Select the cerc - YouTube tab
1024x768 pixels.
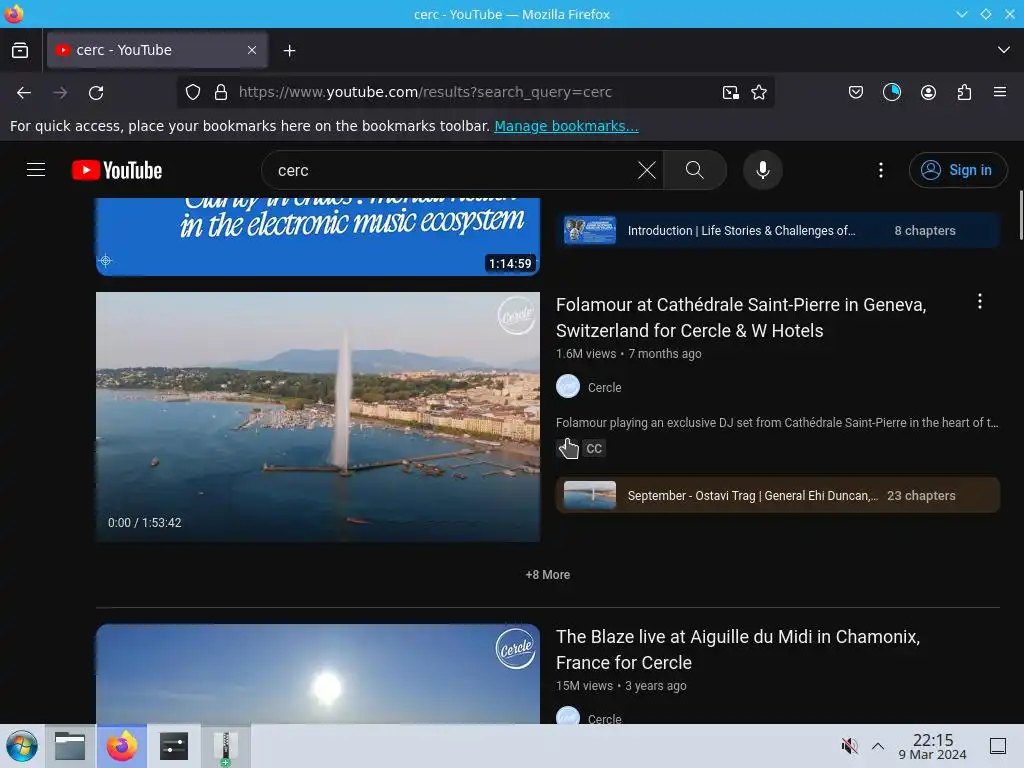tap(157, 50)
